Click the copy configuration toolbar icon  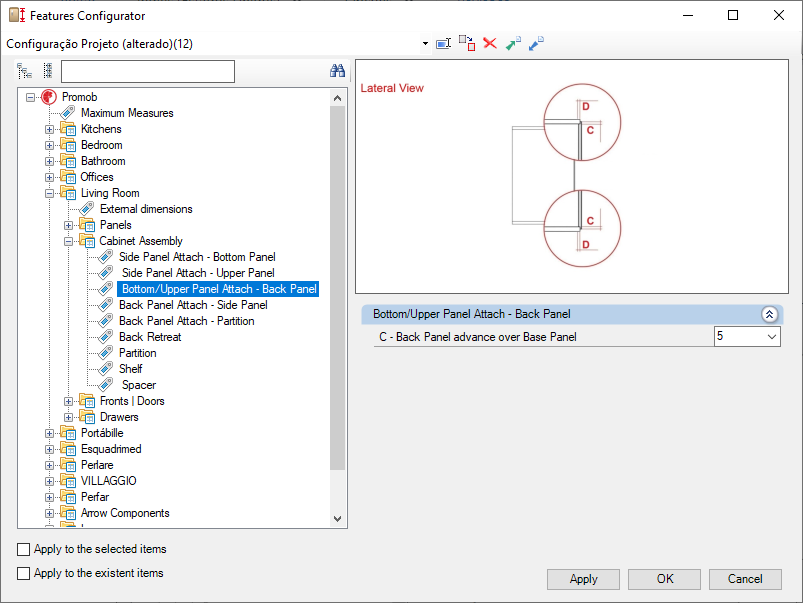coord(467,44)
